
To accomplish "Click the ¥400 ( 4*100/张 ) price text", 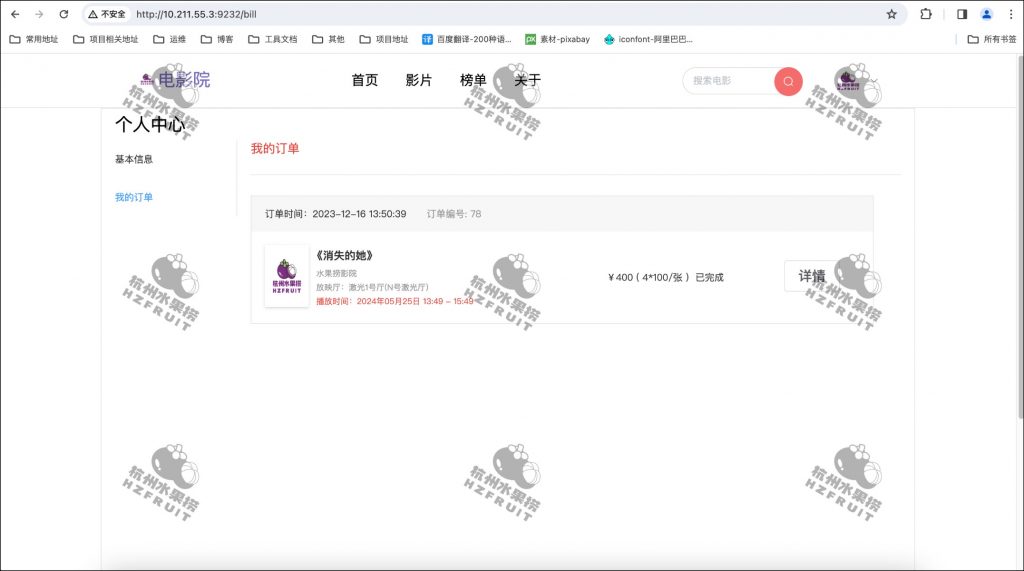I will tap(648, 278).
